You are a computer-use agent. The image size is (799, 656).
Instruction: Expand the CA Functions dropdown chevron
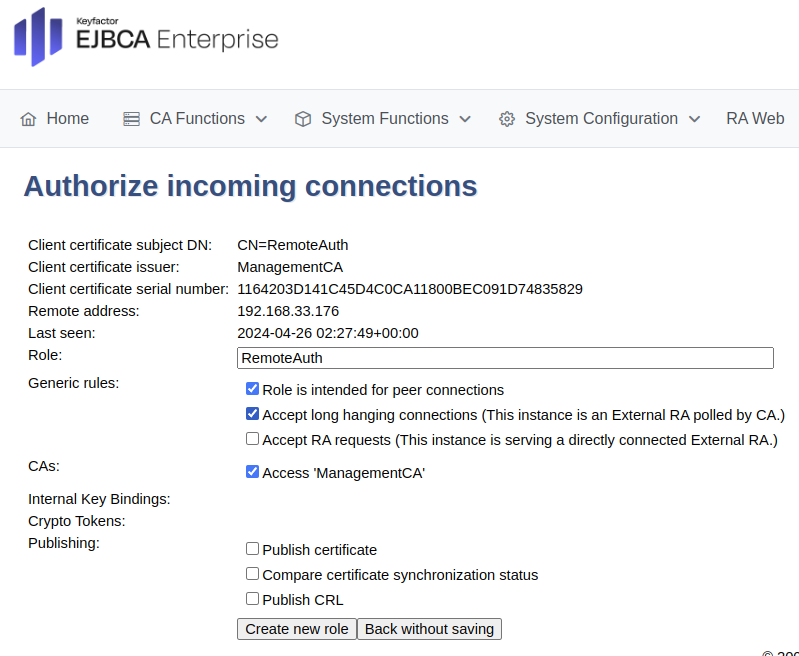pyautogui.click(x=262, y=119)
